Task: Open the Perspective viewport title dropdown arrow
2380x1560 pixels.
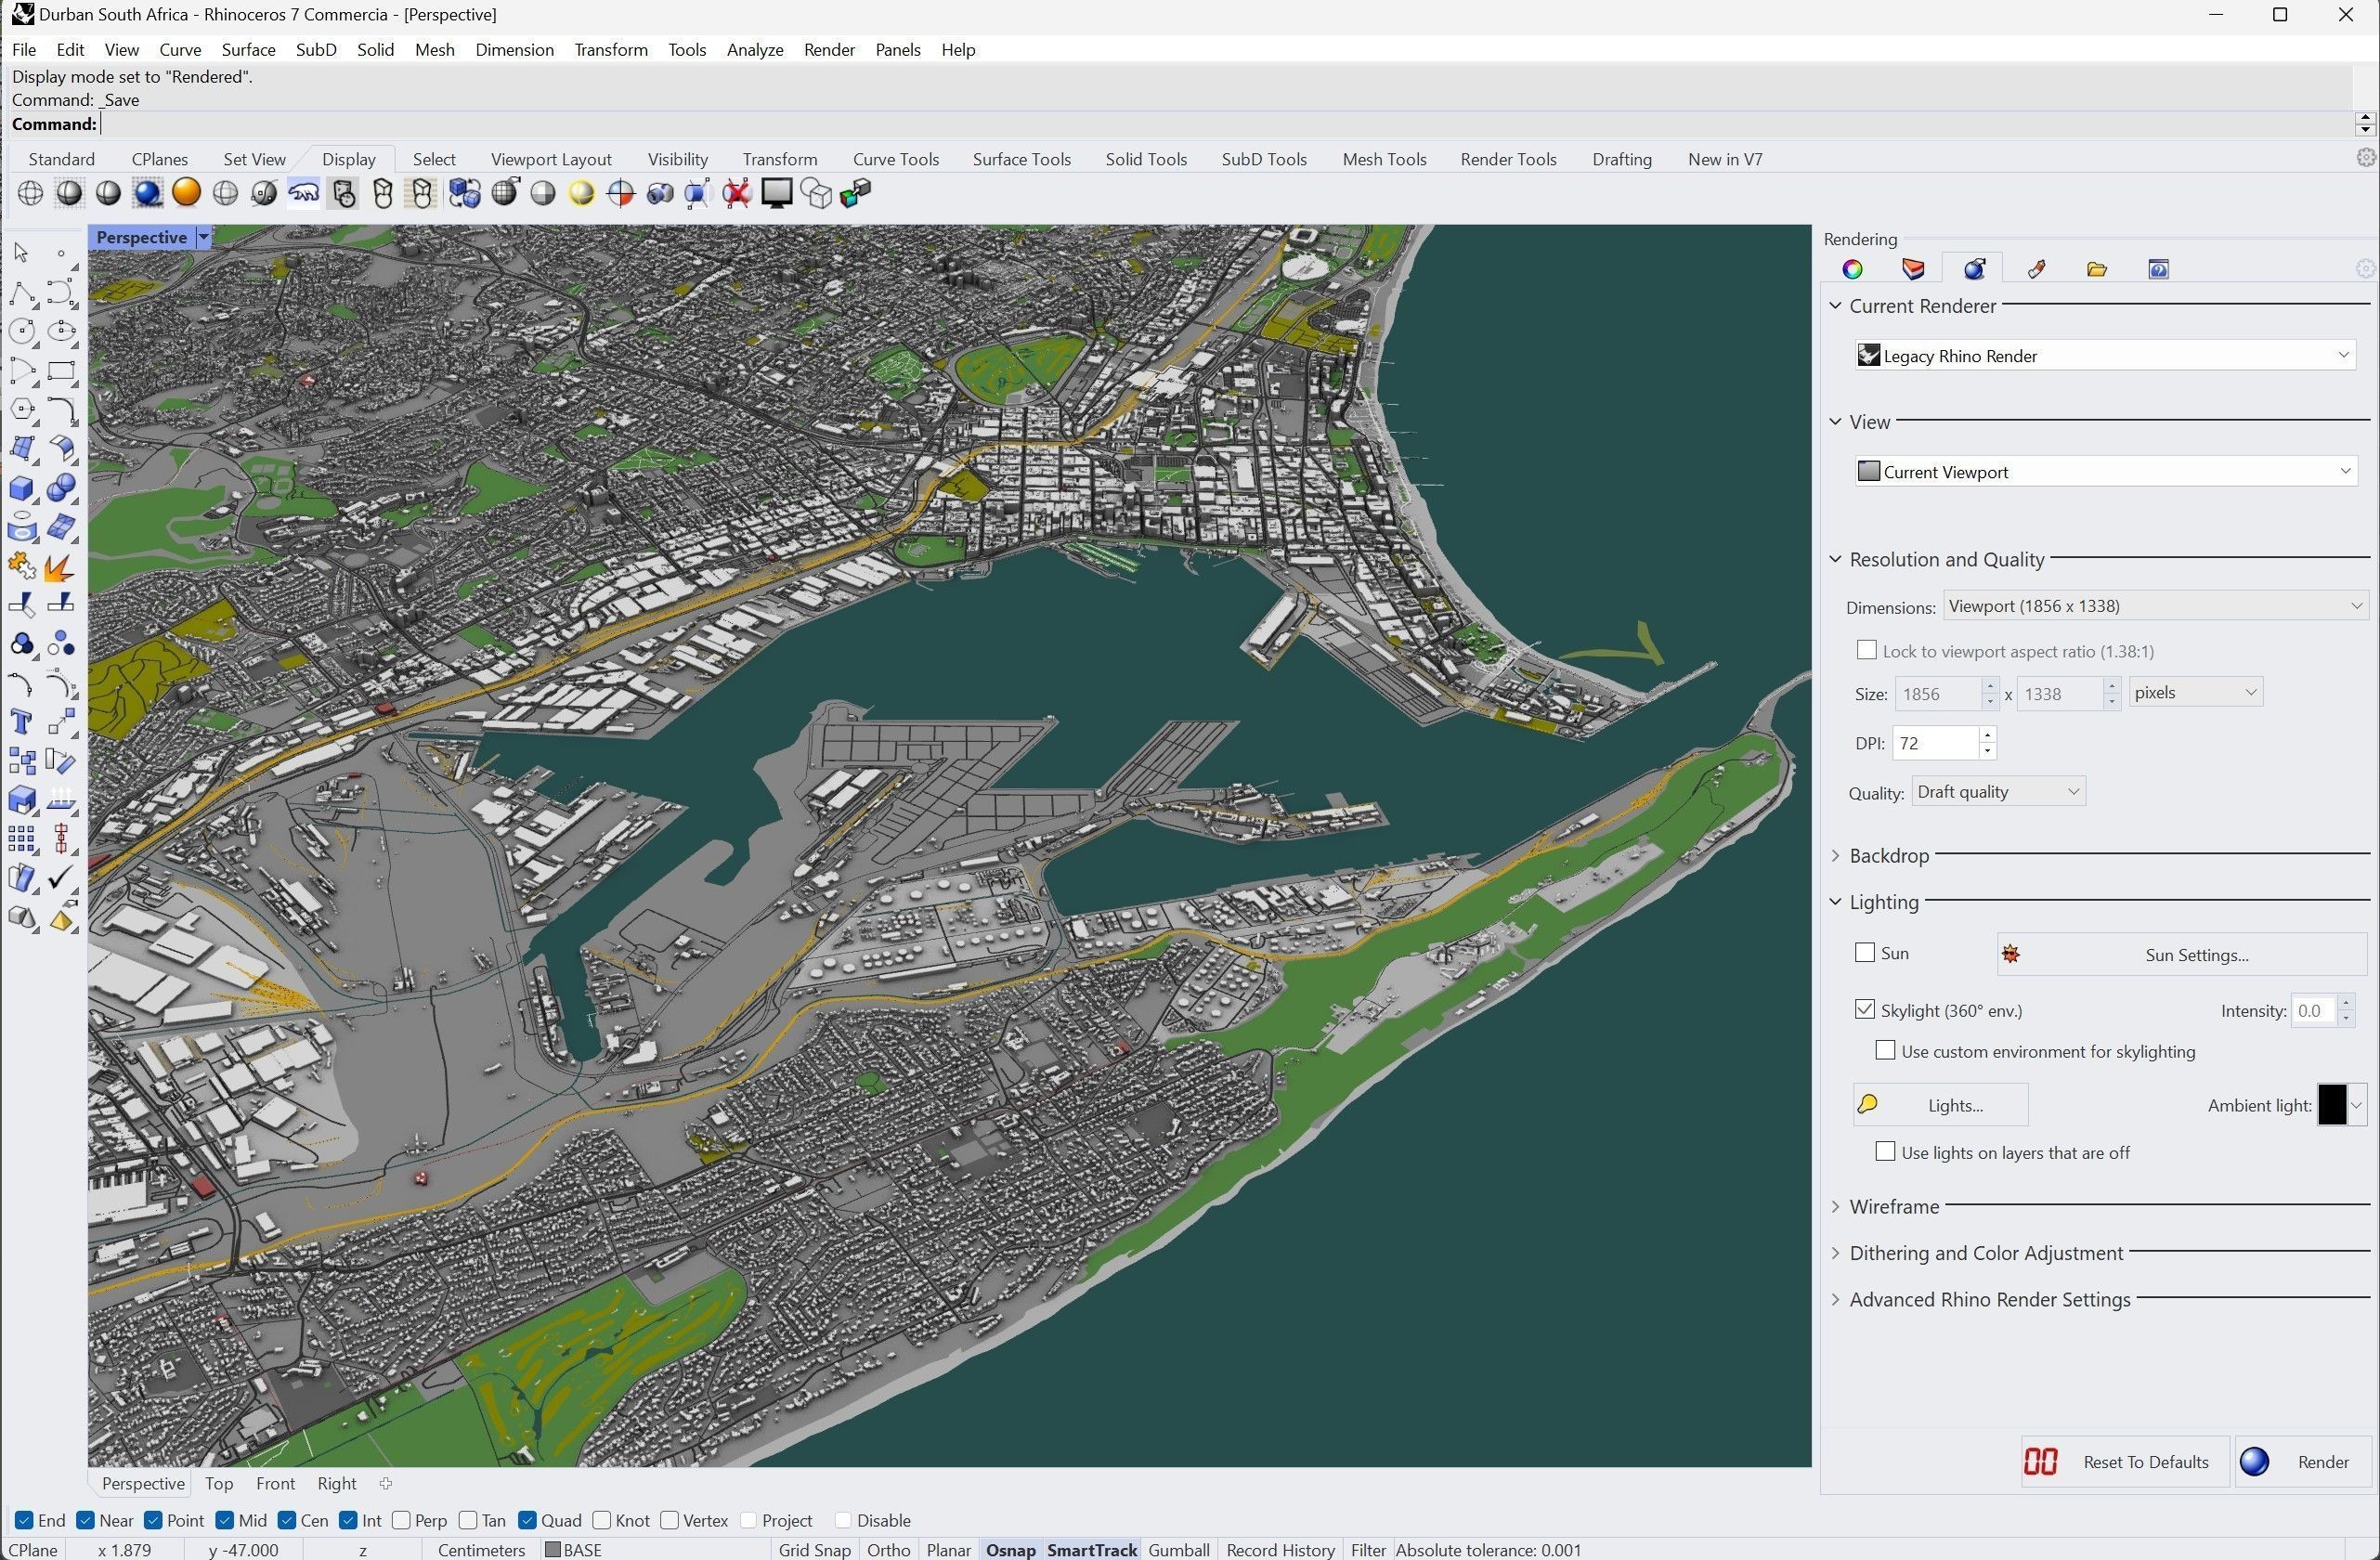Action: (x=203, y=237)
